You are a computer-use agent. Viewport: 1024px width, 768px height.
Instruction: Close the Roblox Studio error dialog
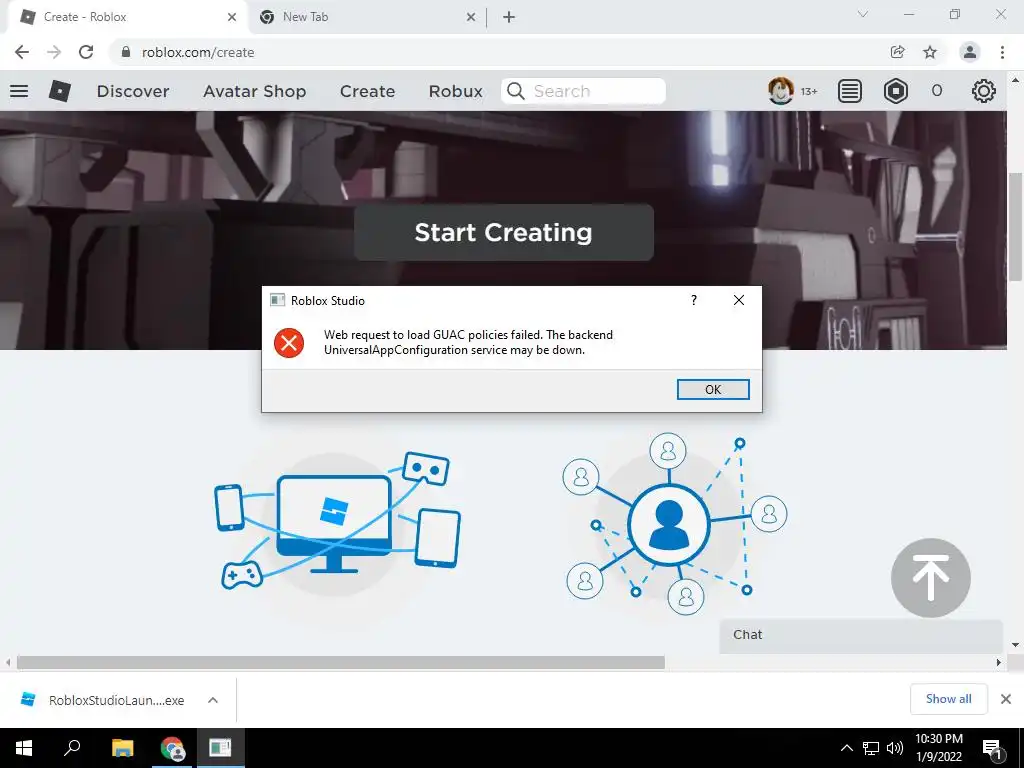point(739,300)
